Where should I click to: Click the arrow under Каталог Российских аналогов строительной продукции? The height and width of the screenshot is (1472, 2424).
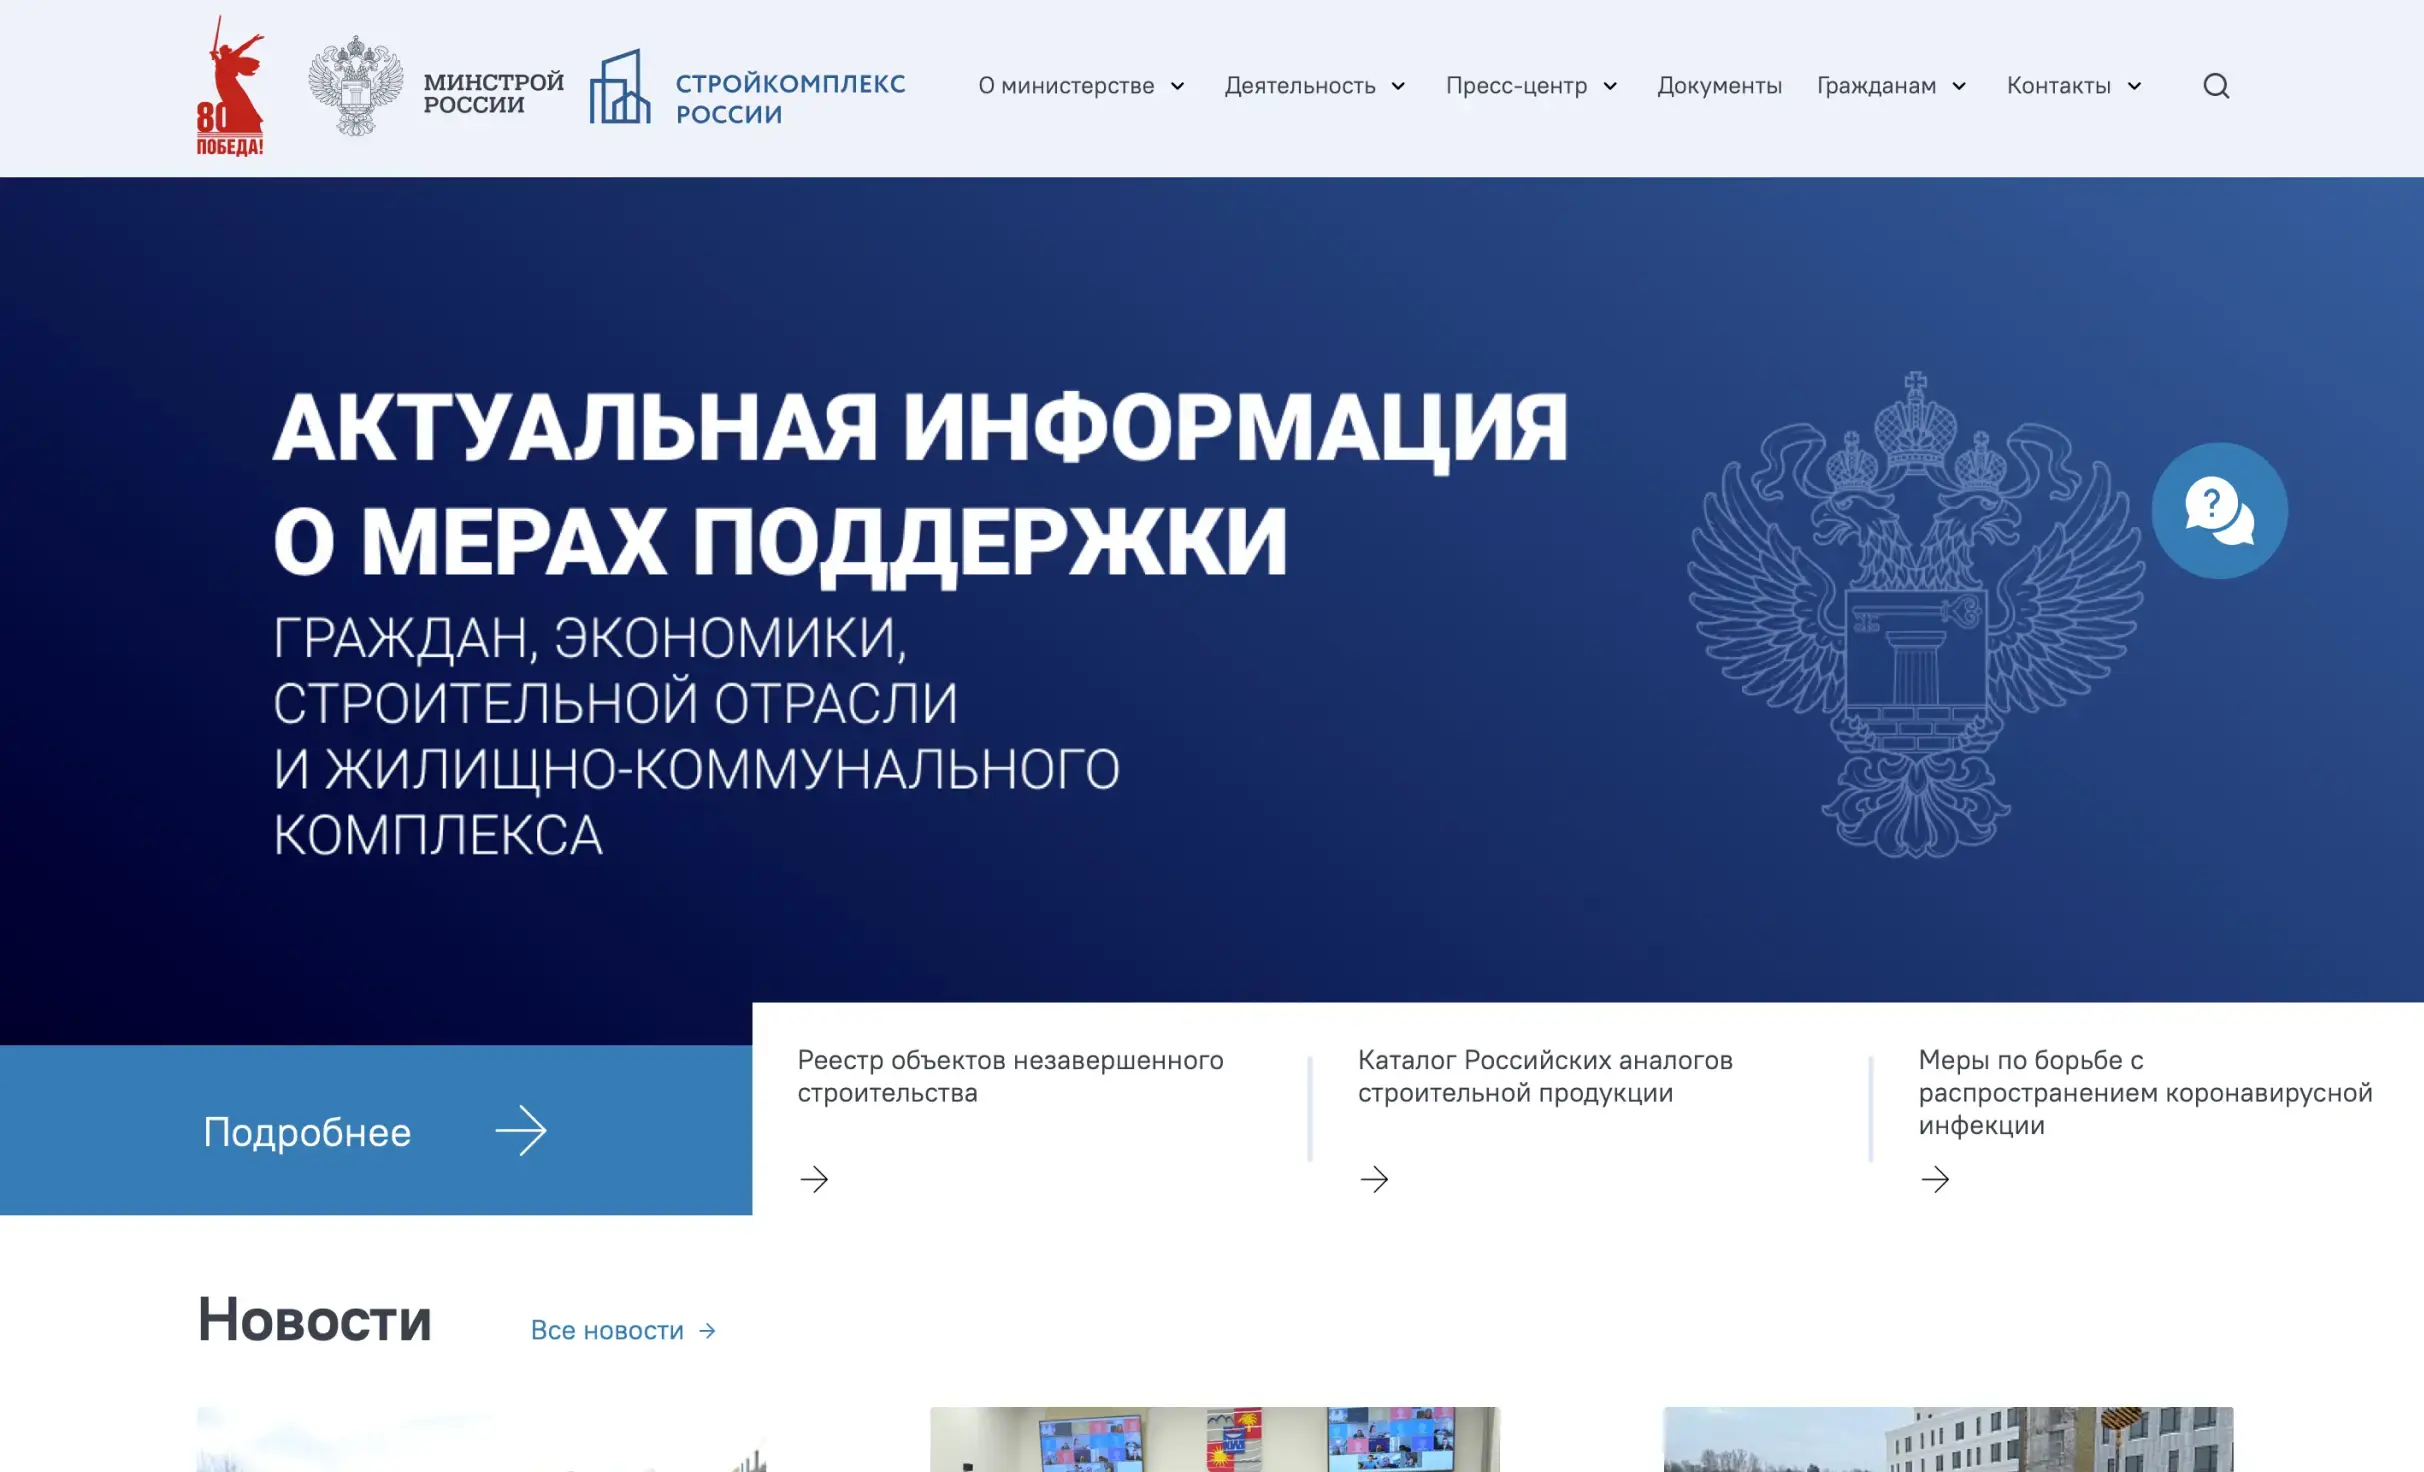click(x=1375, y=1180)
